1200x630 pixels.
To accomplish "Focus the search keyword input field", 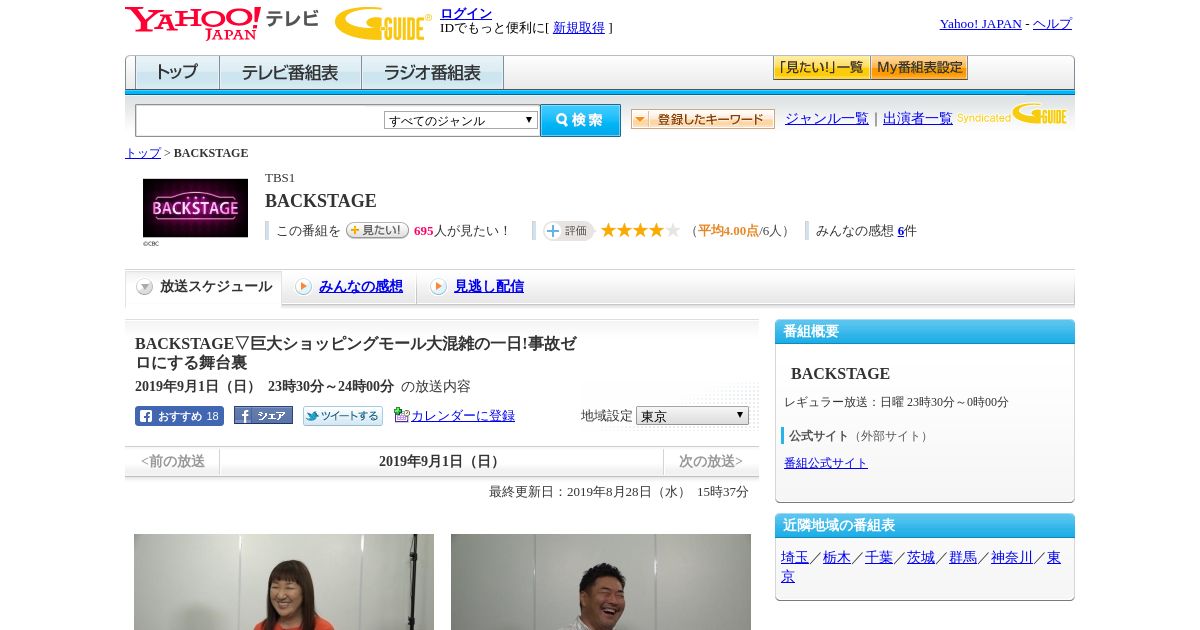I will (260, 120).
